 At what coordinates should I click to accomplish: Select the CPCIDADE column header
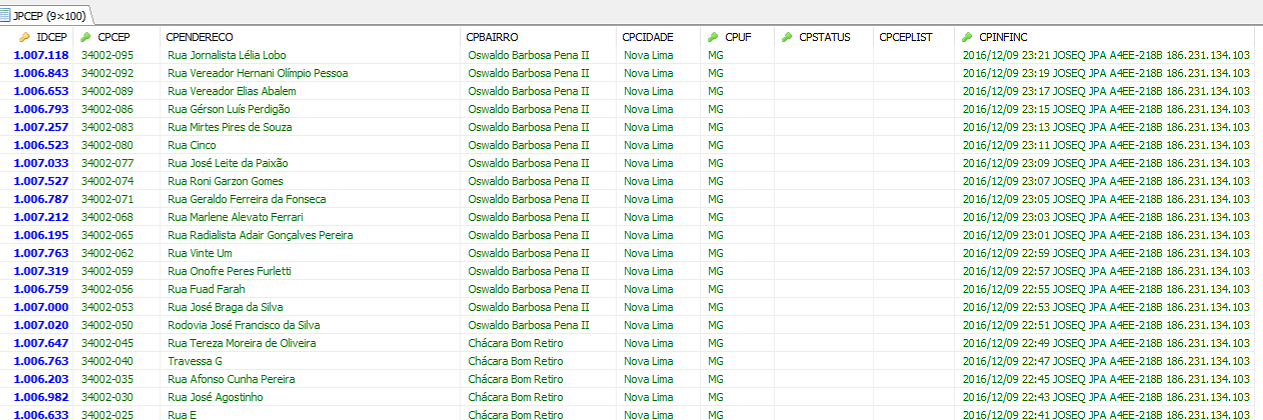pos(647,37)
